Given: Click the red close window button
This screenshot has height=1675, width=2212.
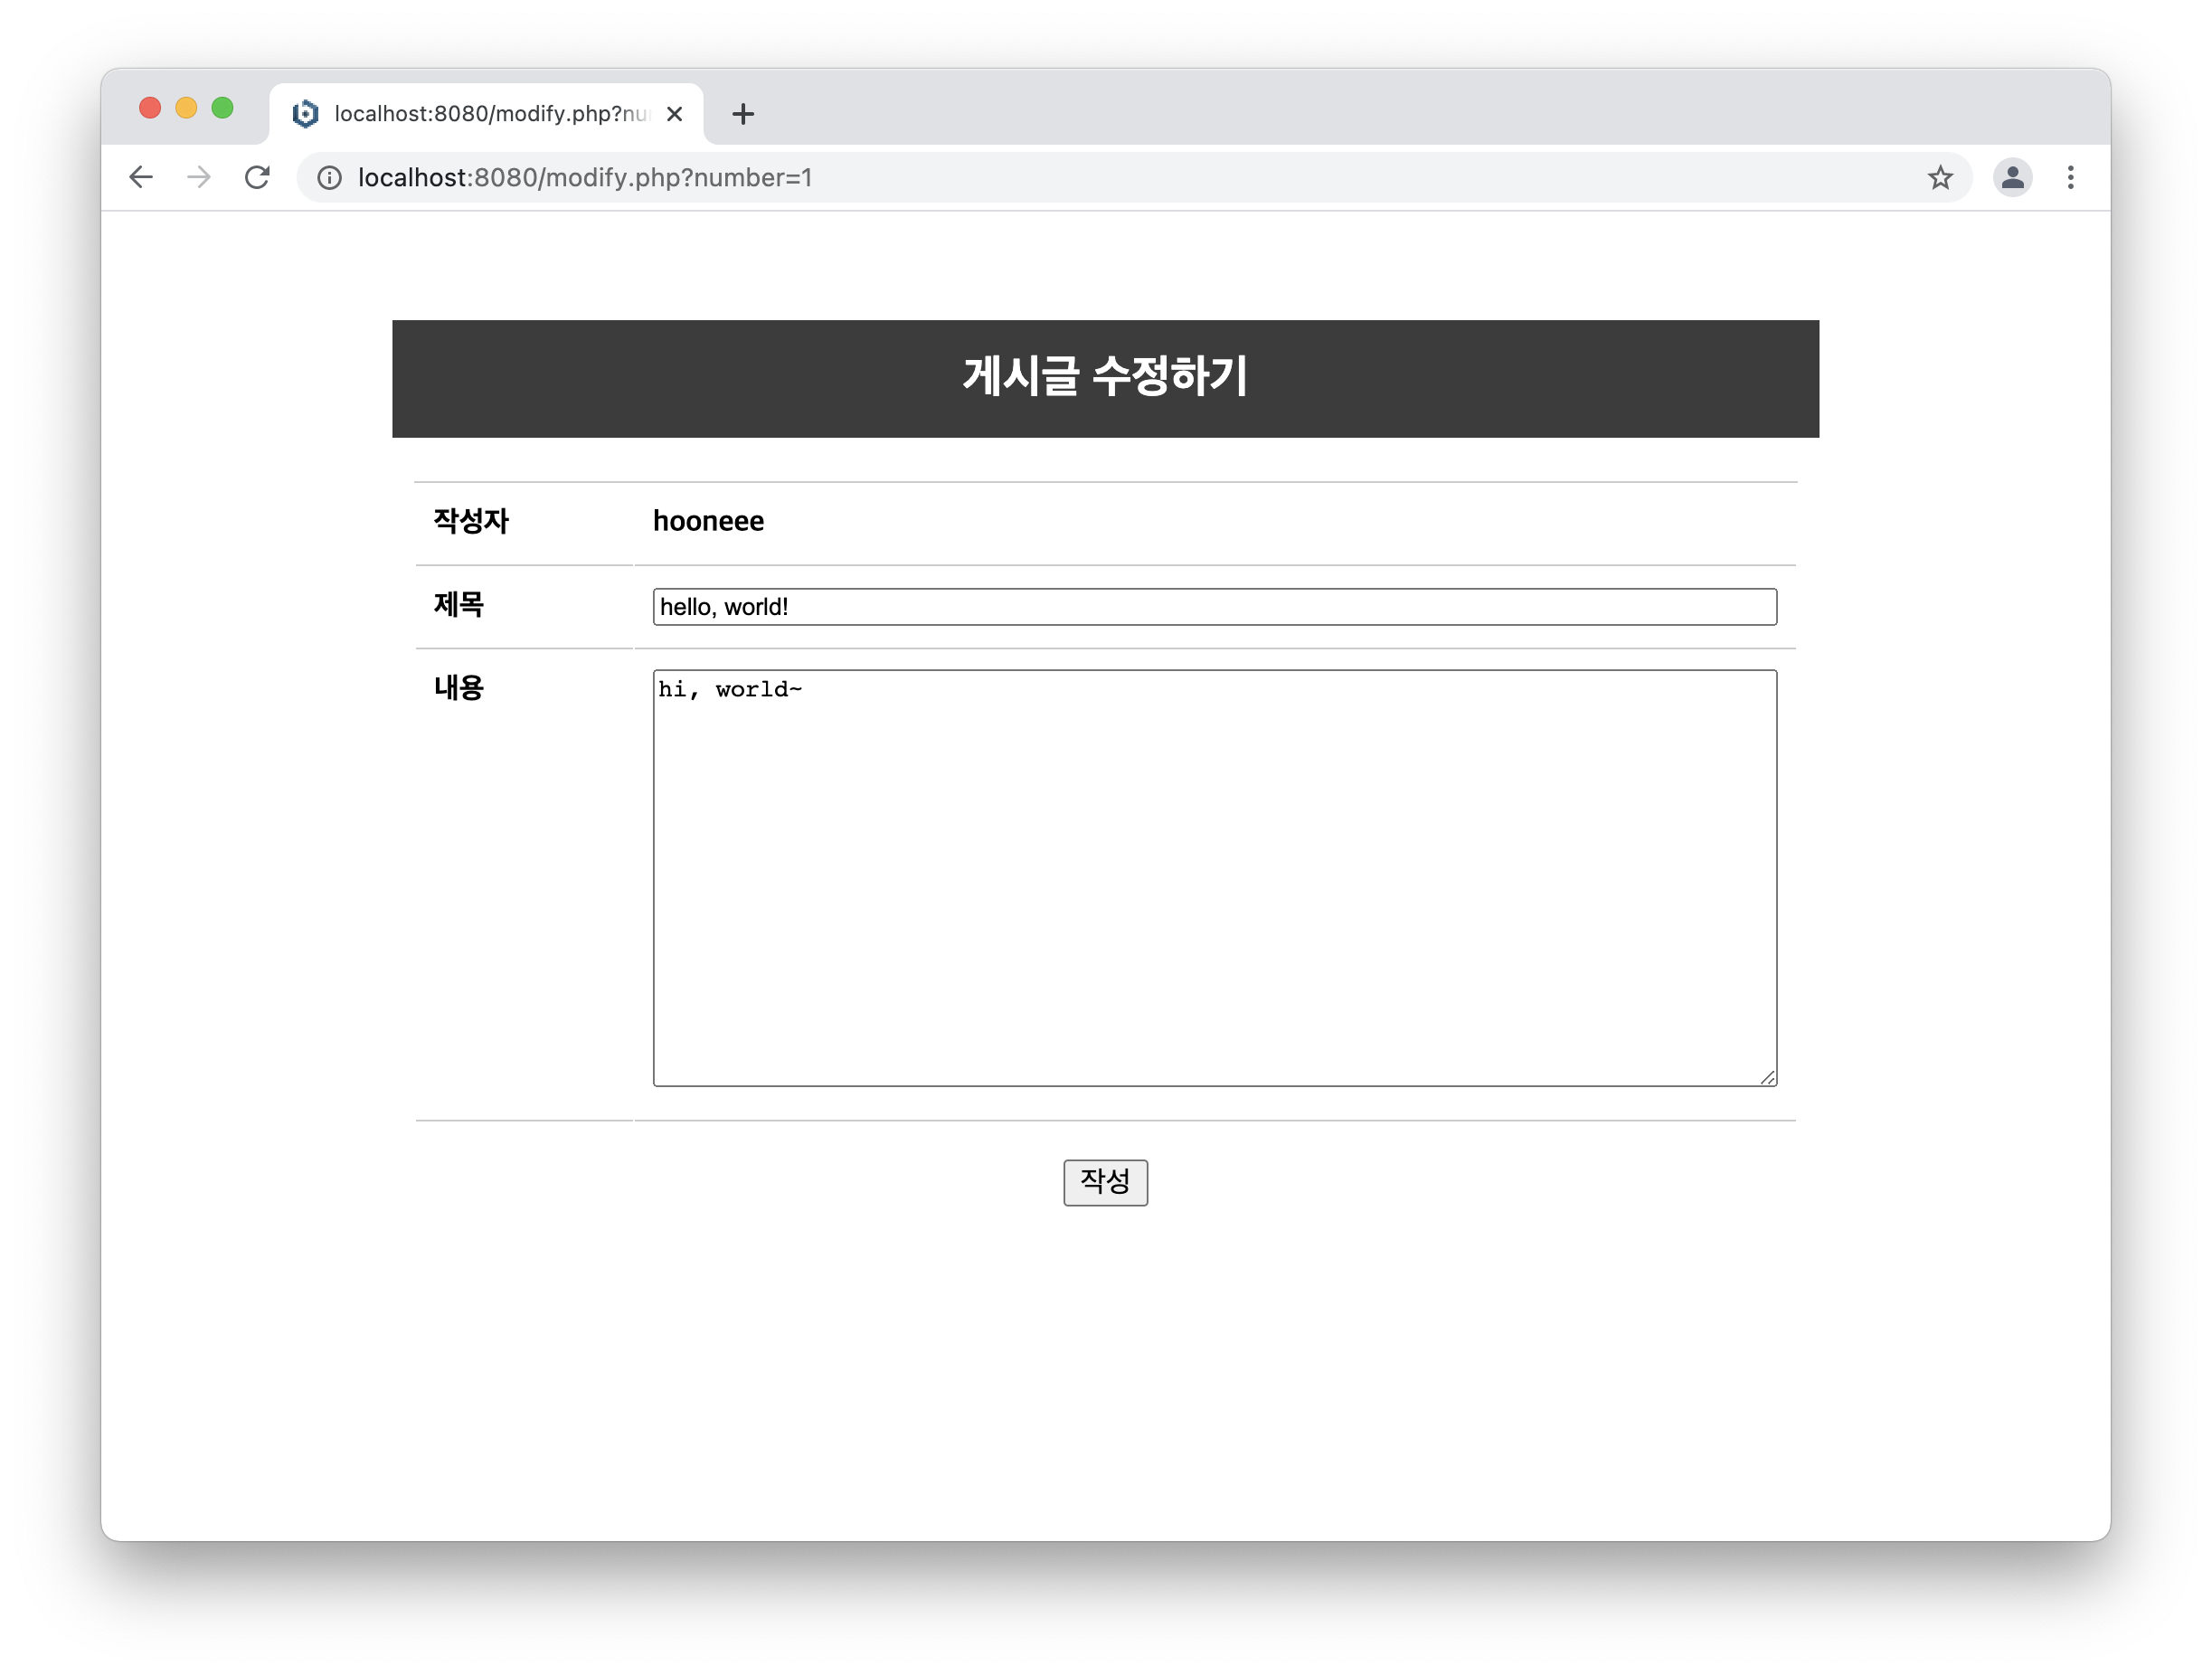Looking at the screenshot, I should coord(150,108).
